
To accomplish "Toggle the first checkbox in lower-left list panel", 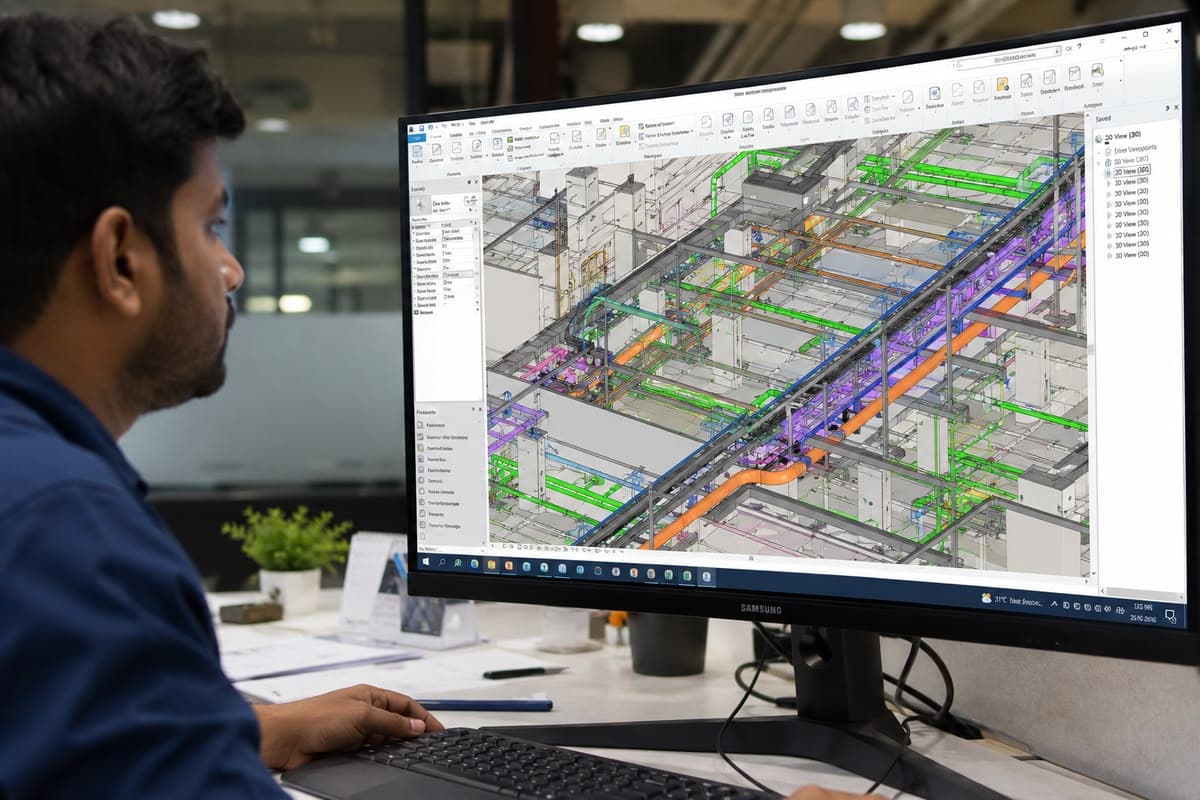I will click(421, 425).
